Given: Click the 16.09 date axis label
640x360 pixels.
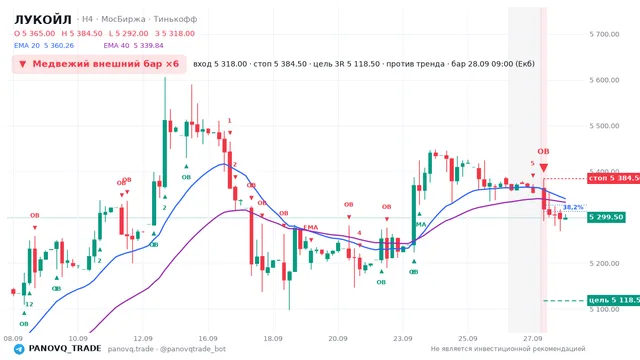Looking at the screenshot, I should coord(208,338).
